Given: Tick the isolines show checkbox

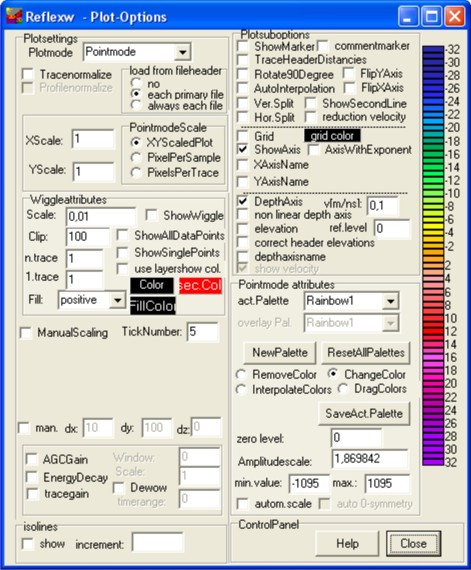Looking at the screenshot, I should [28, 544].
